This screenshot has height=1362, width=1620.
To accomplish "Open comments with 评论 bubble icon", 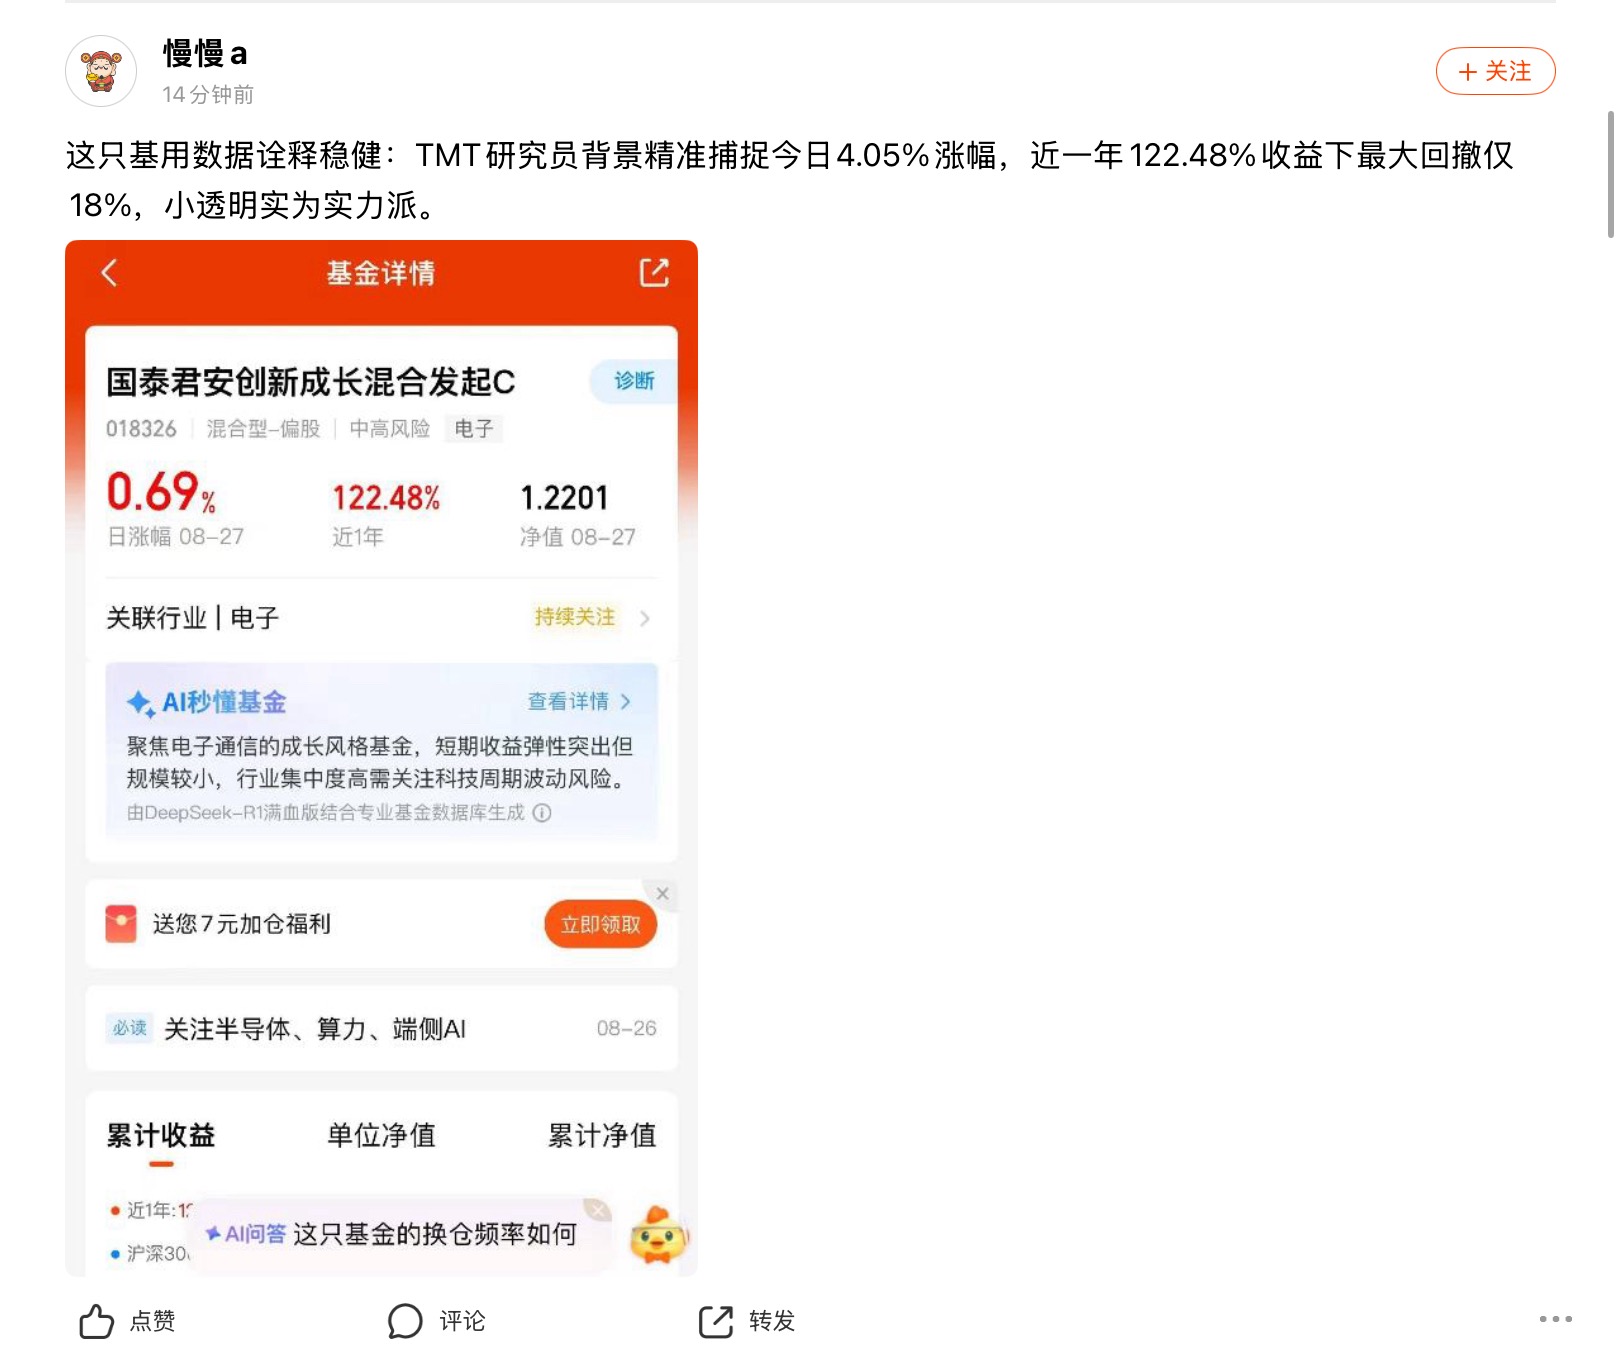I will click(x=405, y=1321).
